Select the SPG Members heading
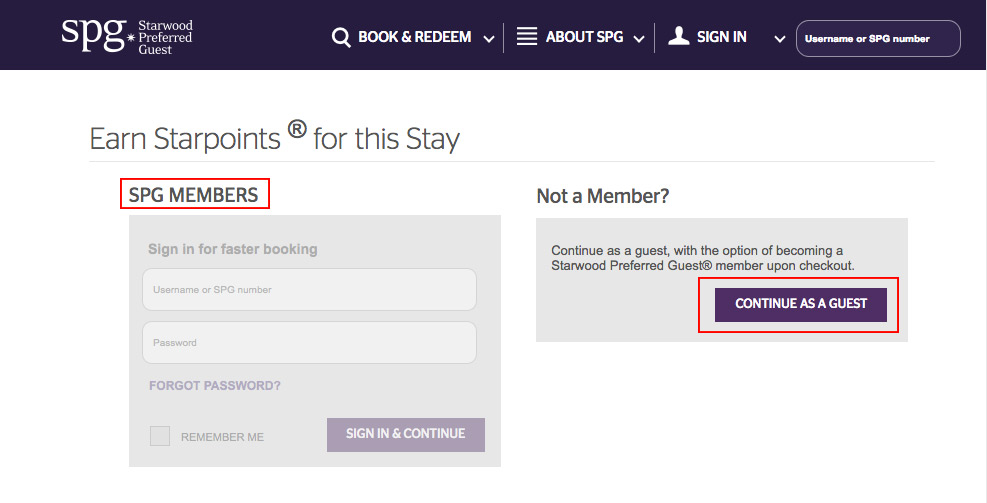 coord(194,195)
